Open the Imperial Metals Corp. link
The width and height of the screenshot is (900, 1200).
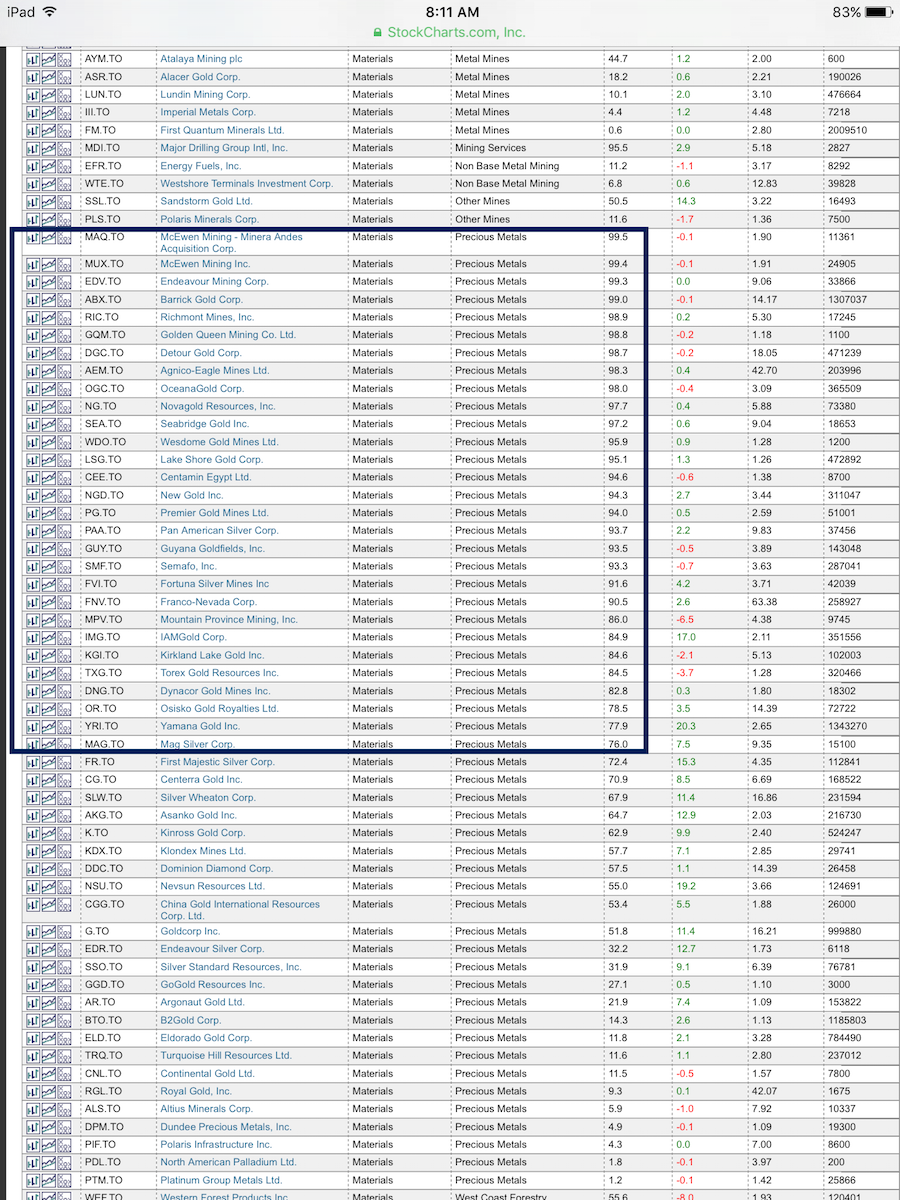tap(208, 112)
